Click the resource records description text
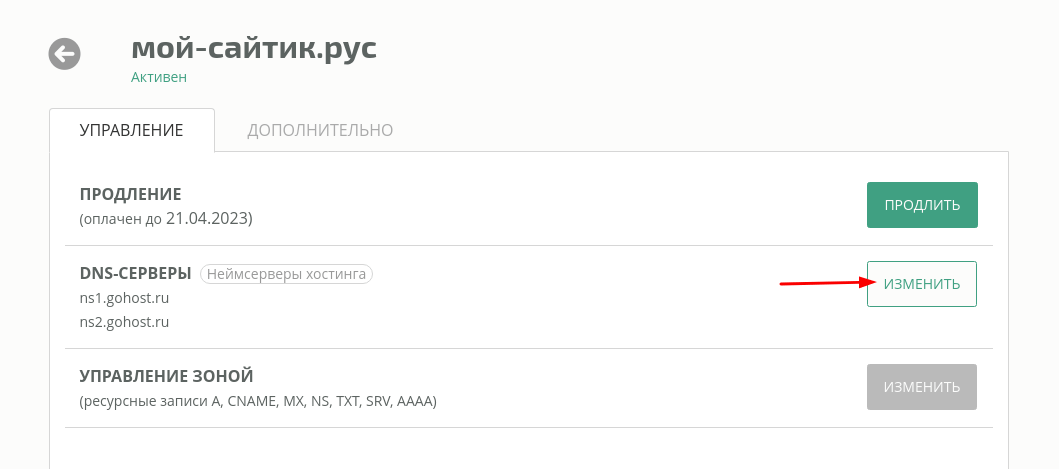 pyautogui.click(x=258, y=401)
